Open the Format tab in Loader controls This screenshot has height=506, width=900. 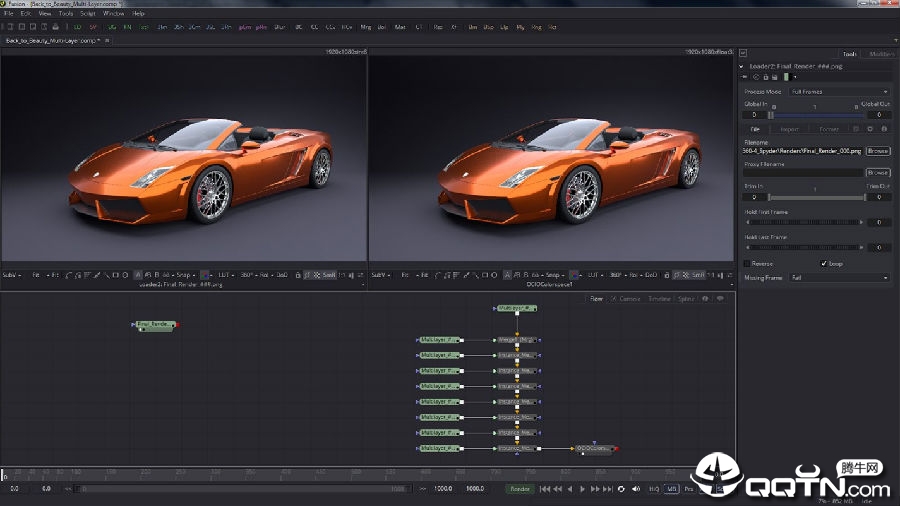click(x=829, y=129)
